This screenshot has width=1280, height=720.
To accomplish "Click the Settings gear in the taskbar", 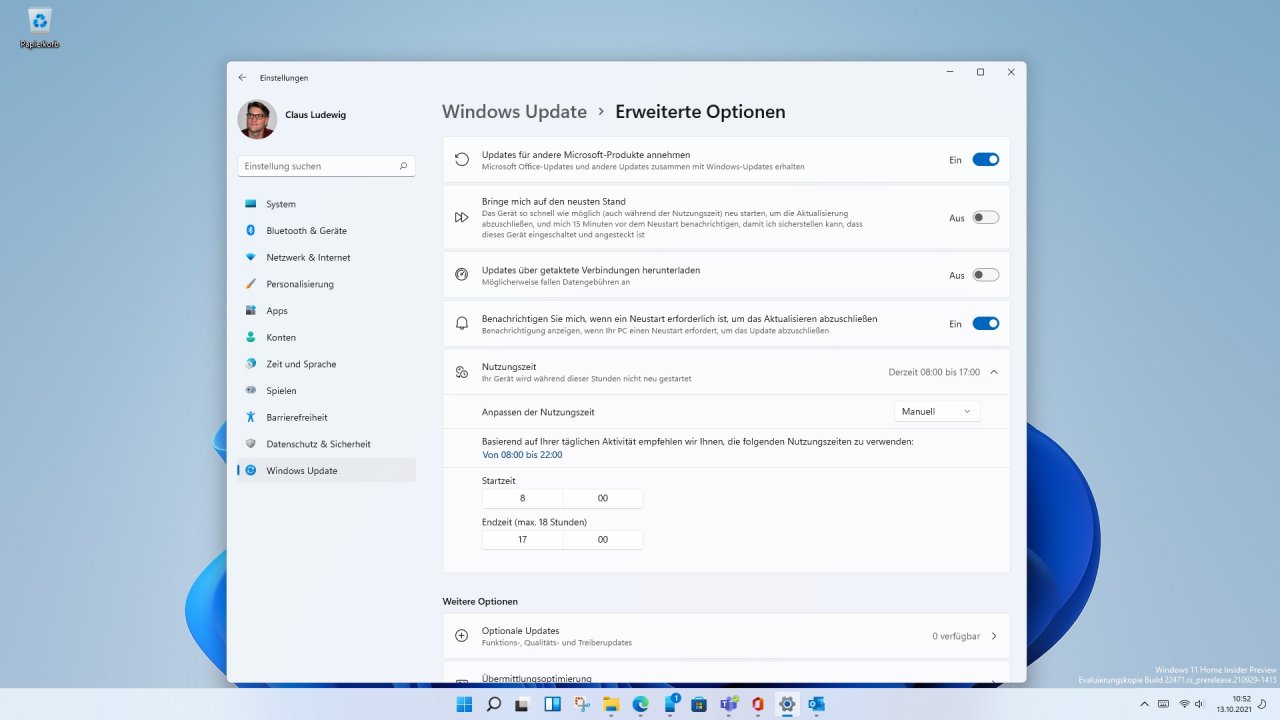I will tap(787, 704).
